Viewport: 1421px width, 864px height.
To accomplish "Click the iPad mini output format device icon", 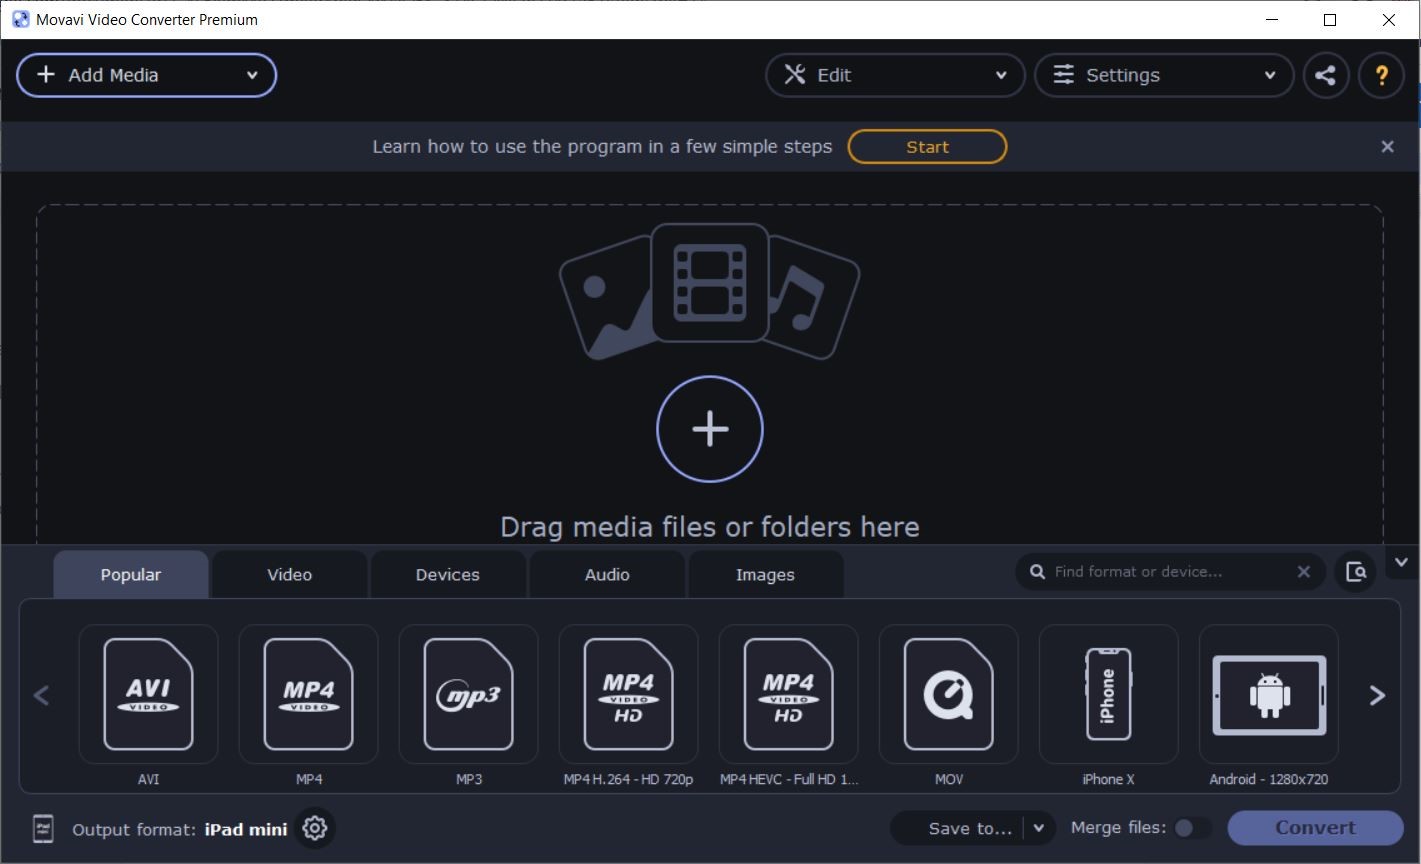I will [43, 828].
